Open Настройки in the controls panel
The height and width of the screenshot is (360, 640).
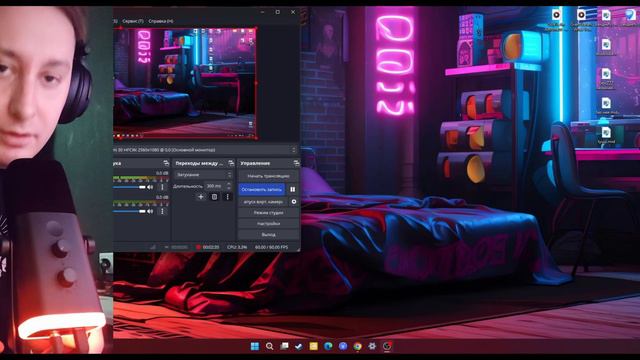[268, 224]
